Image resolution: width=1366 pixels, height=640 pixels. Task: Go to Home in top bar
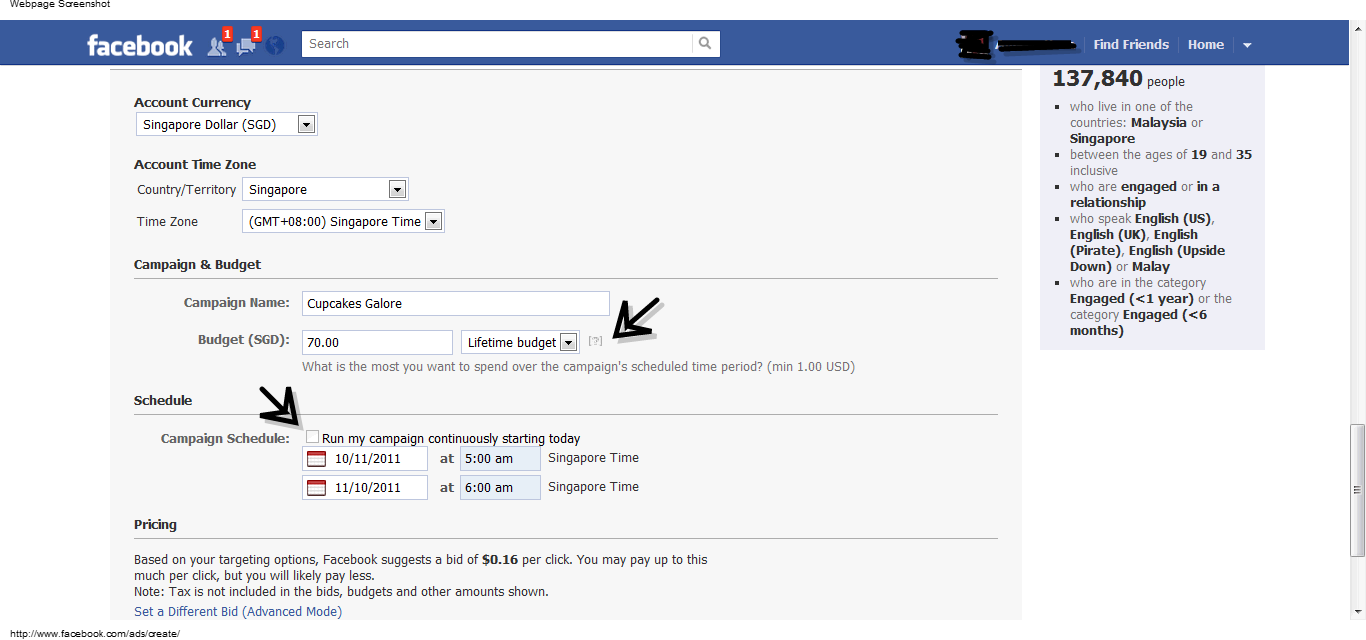coord(1206,45)
